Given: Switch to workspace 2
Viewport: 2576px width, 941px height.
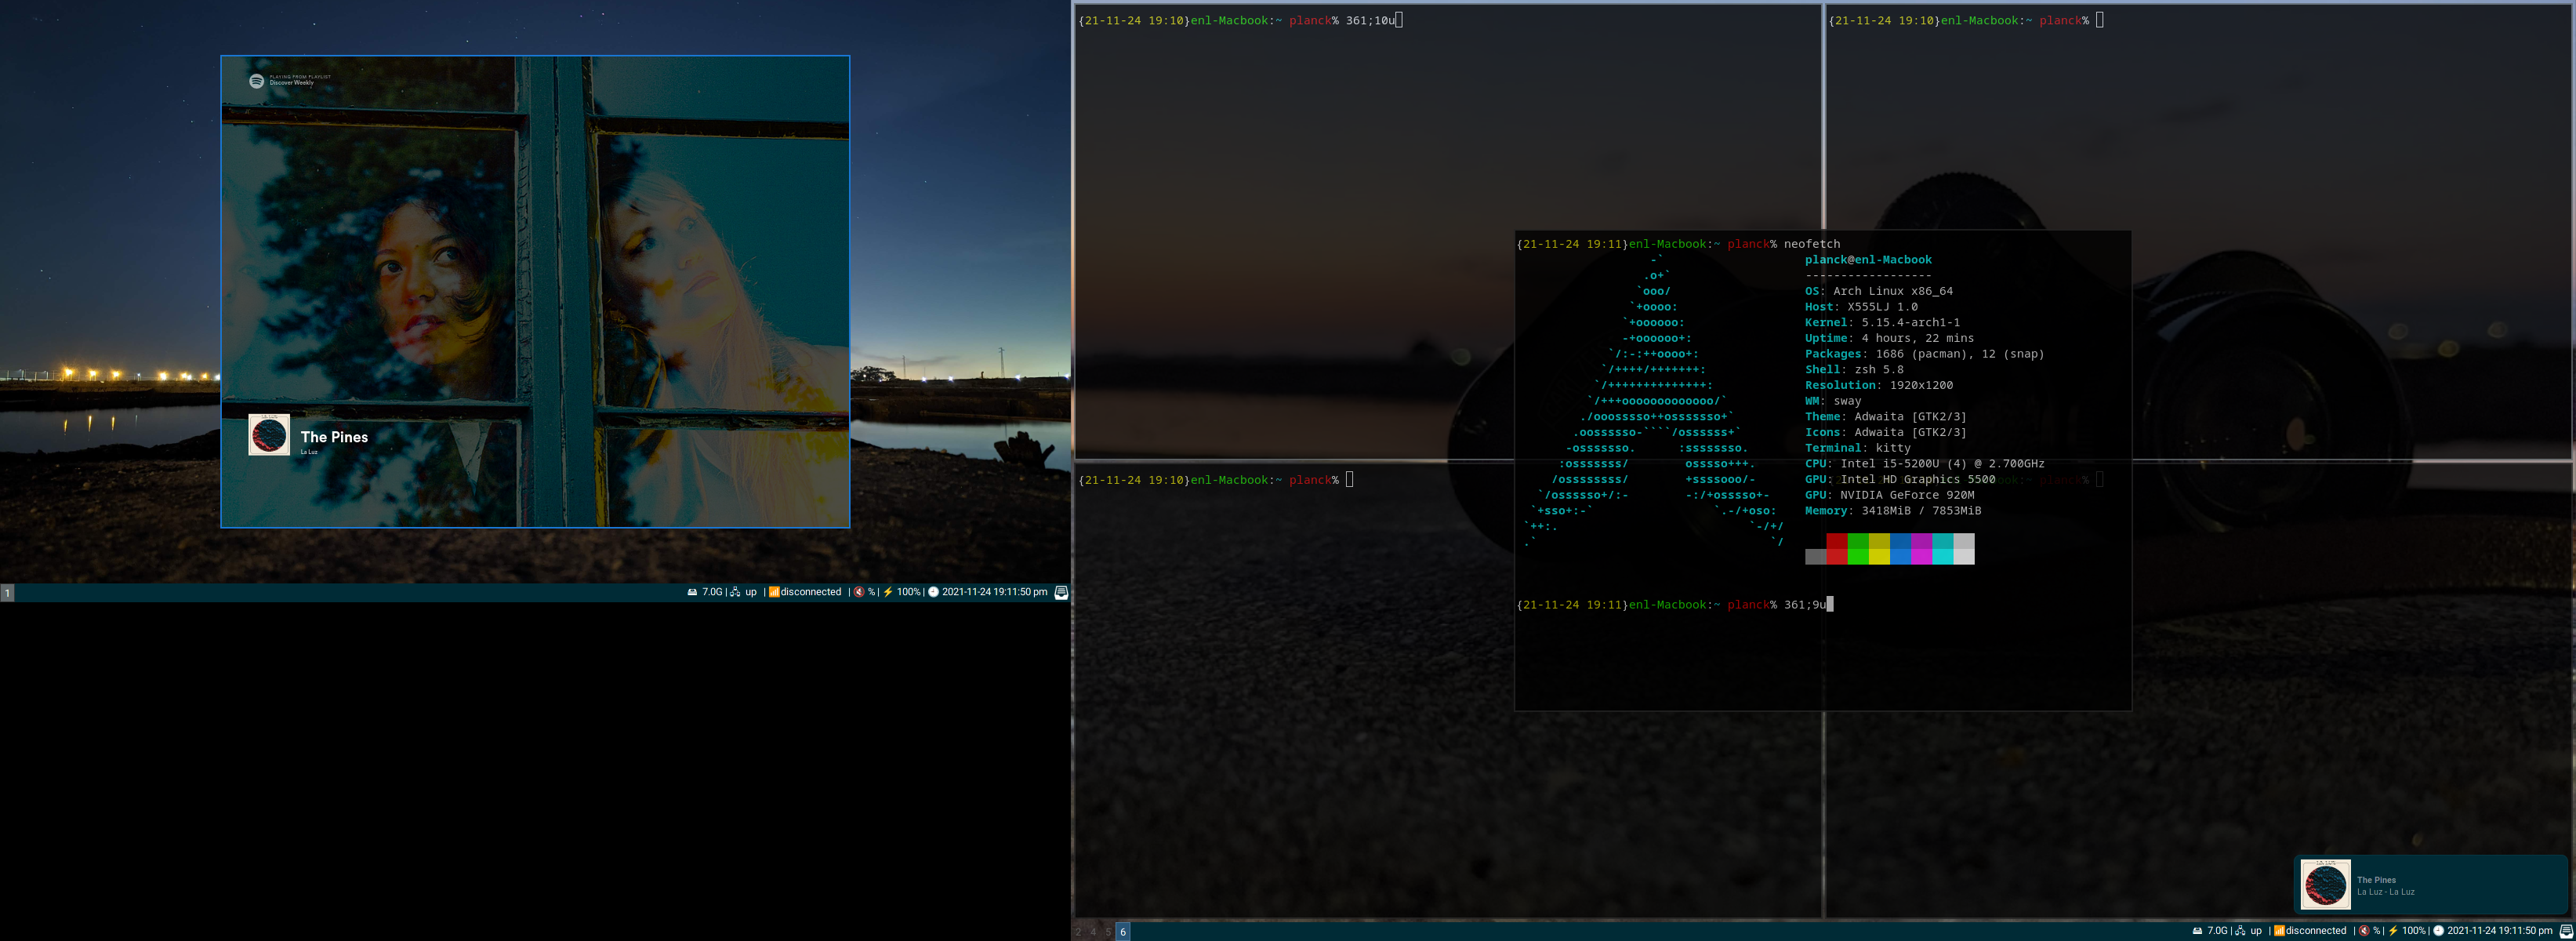Looking at the screenshot, I should (x=1078, y=931).
